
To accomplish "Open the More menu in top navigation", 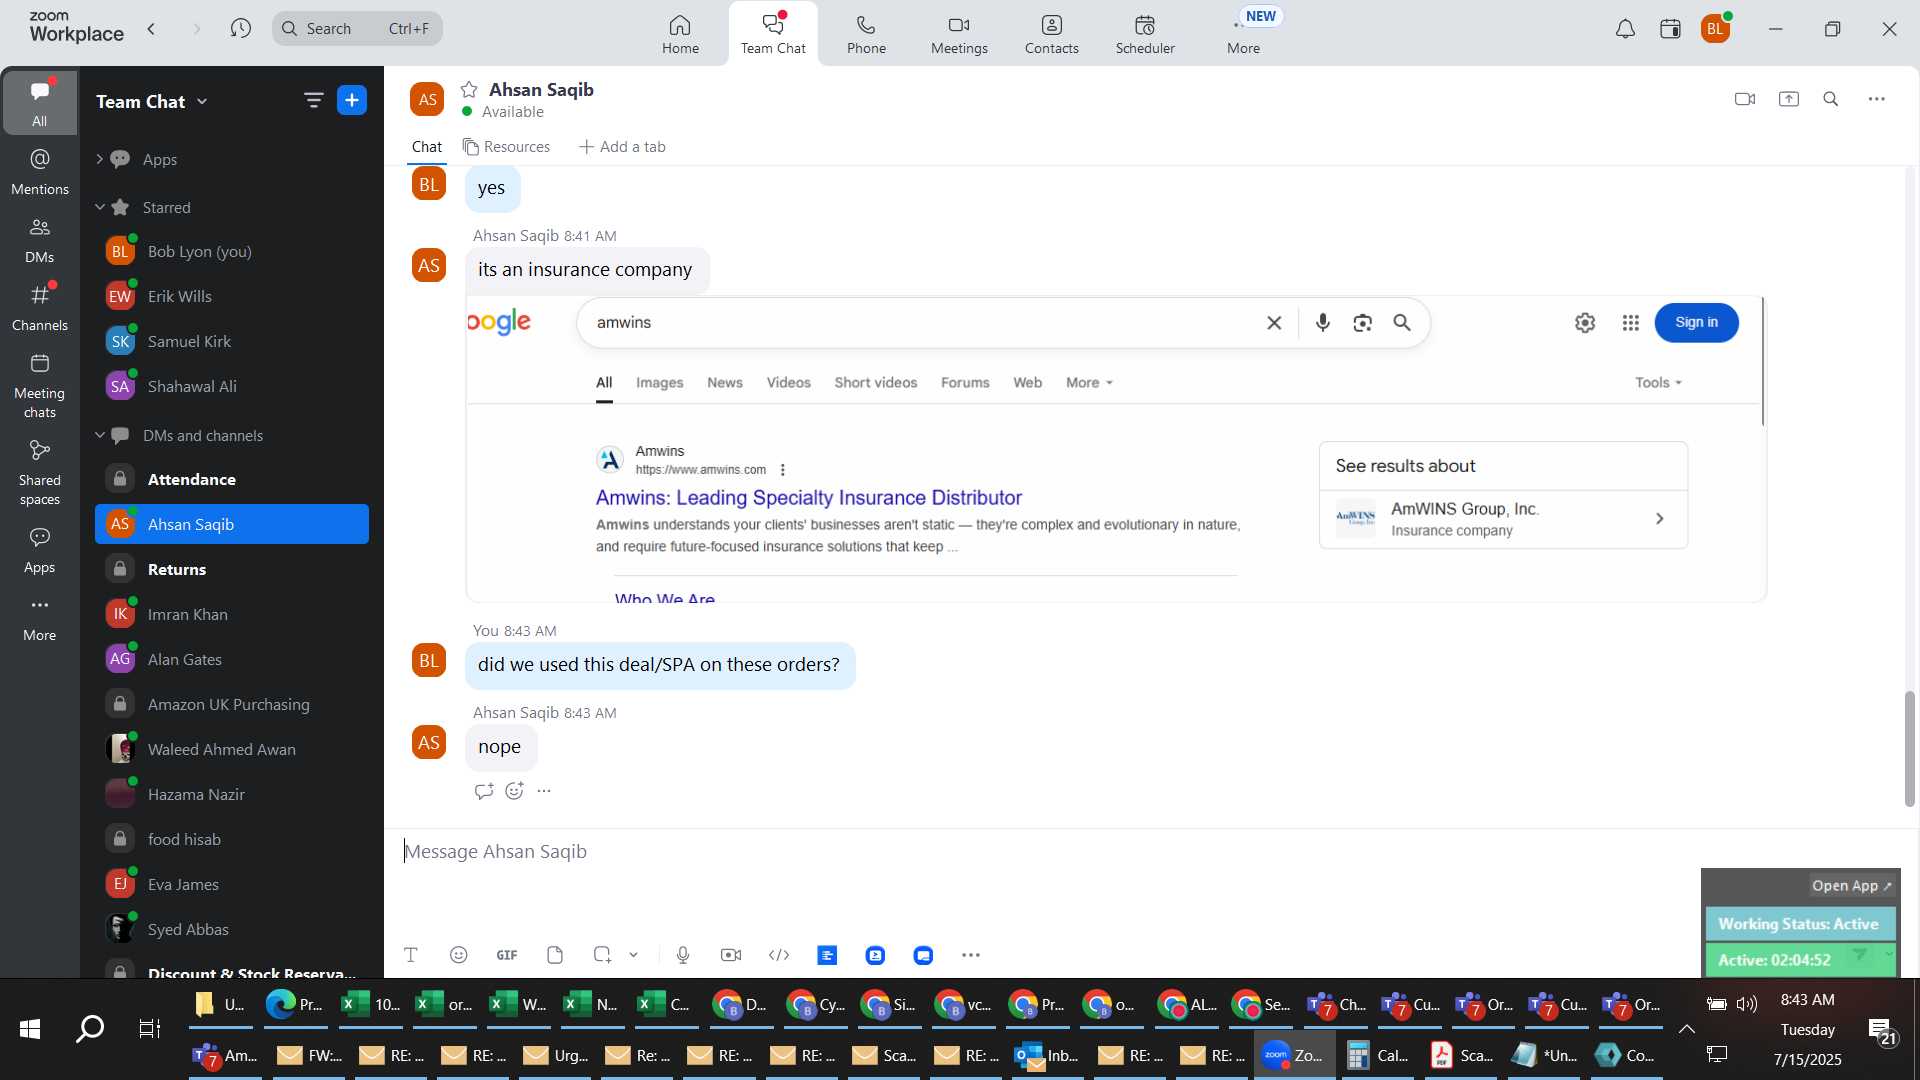I will click(1243, 34).
